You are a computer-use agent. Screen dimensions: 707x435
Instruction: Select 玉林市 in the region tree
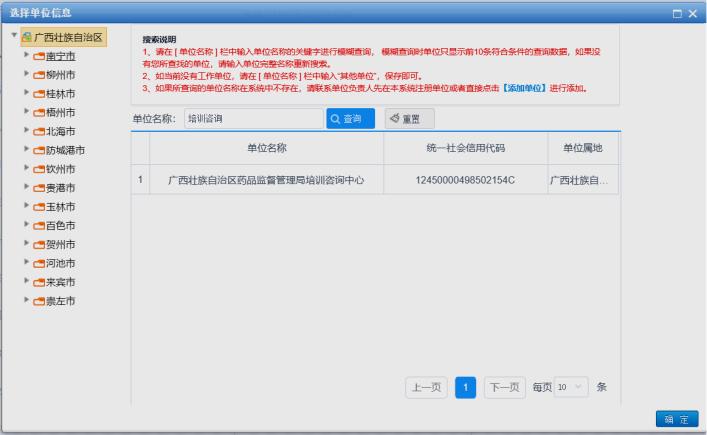pos(60,207)
